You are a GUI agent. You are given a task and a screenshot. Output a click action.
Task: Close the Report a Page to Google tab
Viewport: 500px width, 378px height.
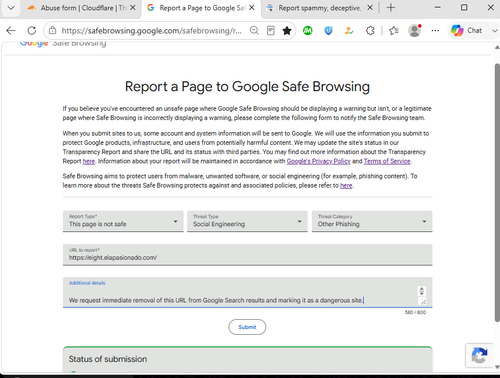pos(252,8)
